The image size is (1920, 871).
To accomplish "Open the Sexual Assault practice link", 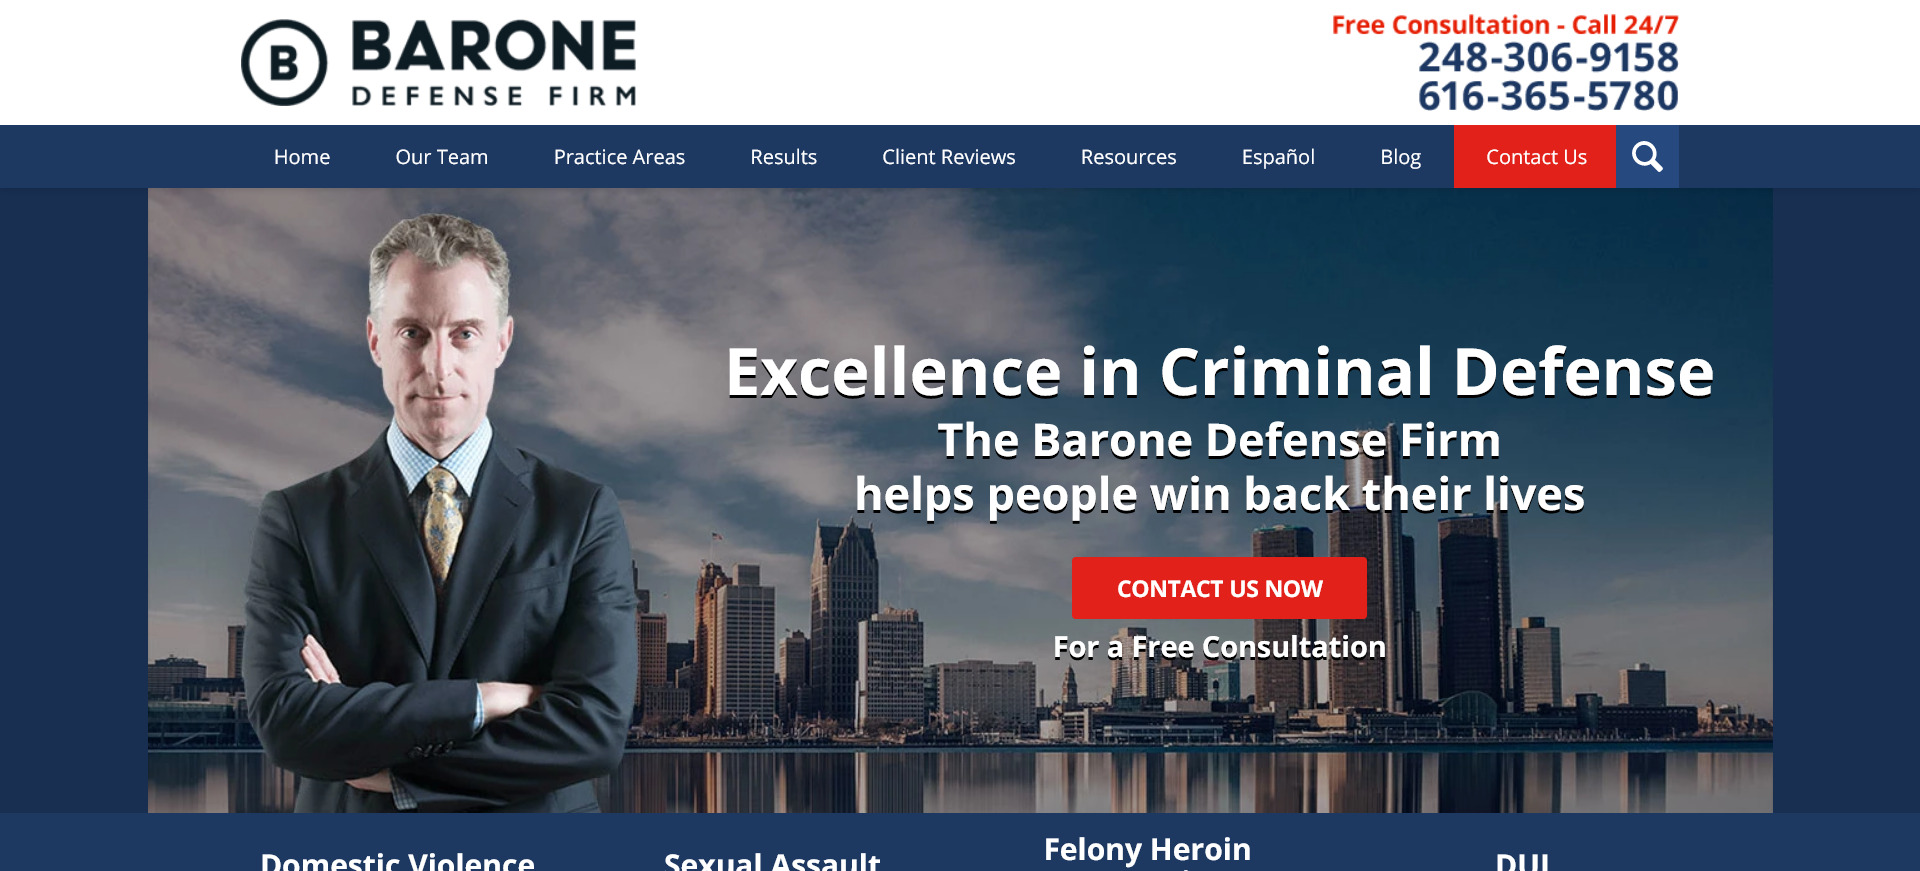I will (x=772, y=860).
